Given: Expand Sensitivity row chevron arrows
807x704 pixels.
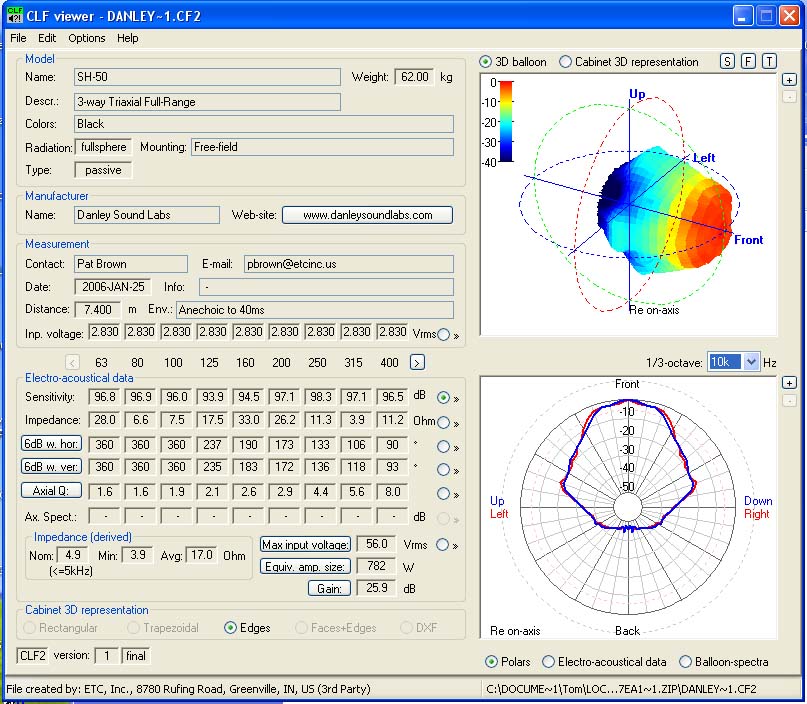Looking at the screenshot, I should tap(456, 398).
